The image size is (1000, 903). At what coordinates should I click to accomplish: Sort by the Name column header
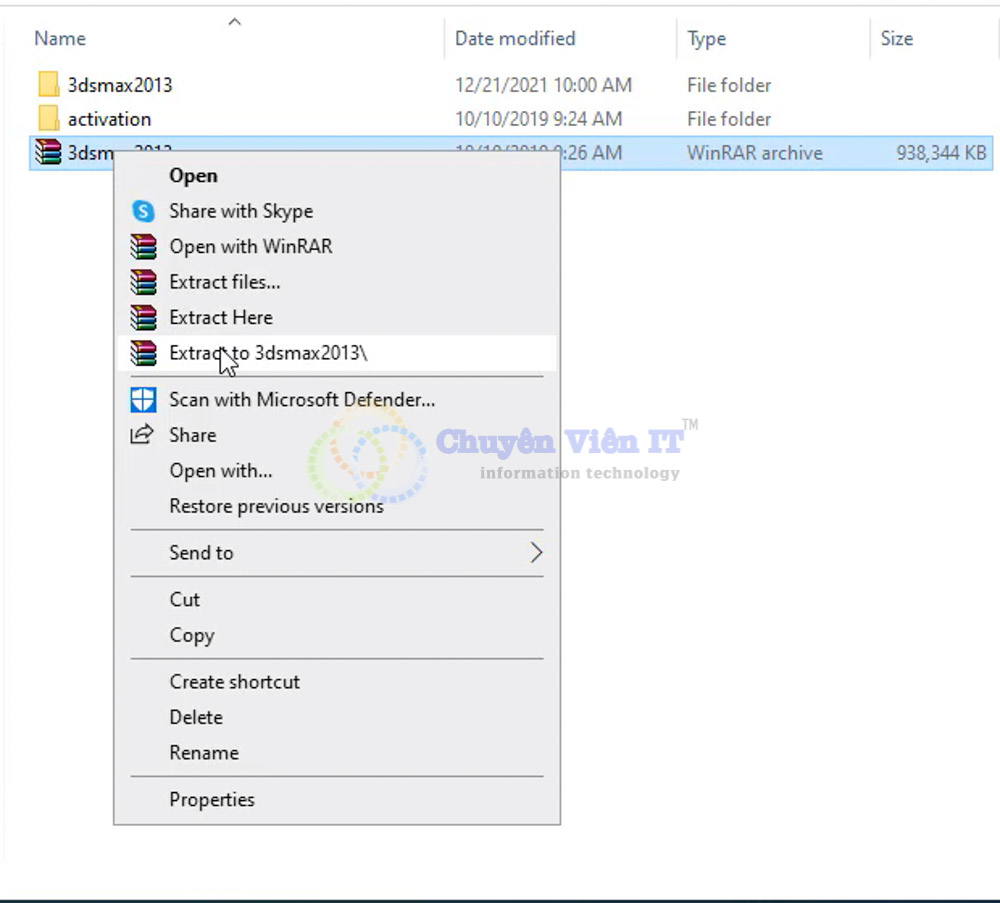pos(60,39)
